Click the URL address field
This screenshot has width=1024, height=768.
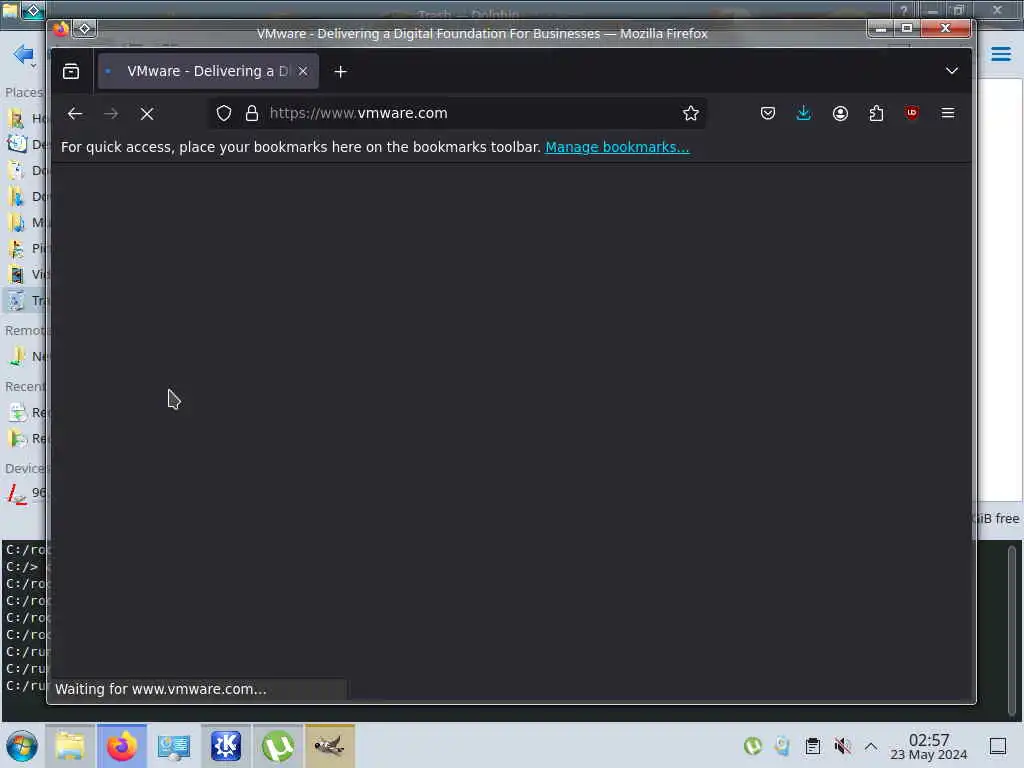tap(457, 113)
